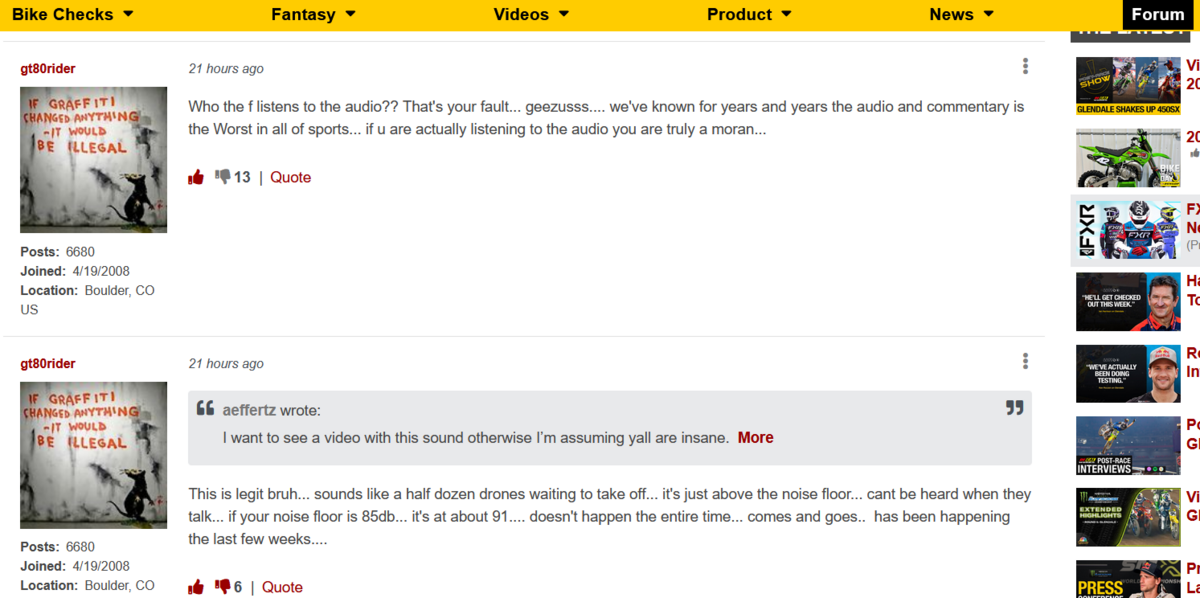Thumbs up the first gt80rider post

coord(196,177)
